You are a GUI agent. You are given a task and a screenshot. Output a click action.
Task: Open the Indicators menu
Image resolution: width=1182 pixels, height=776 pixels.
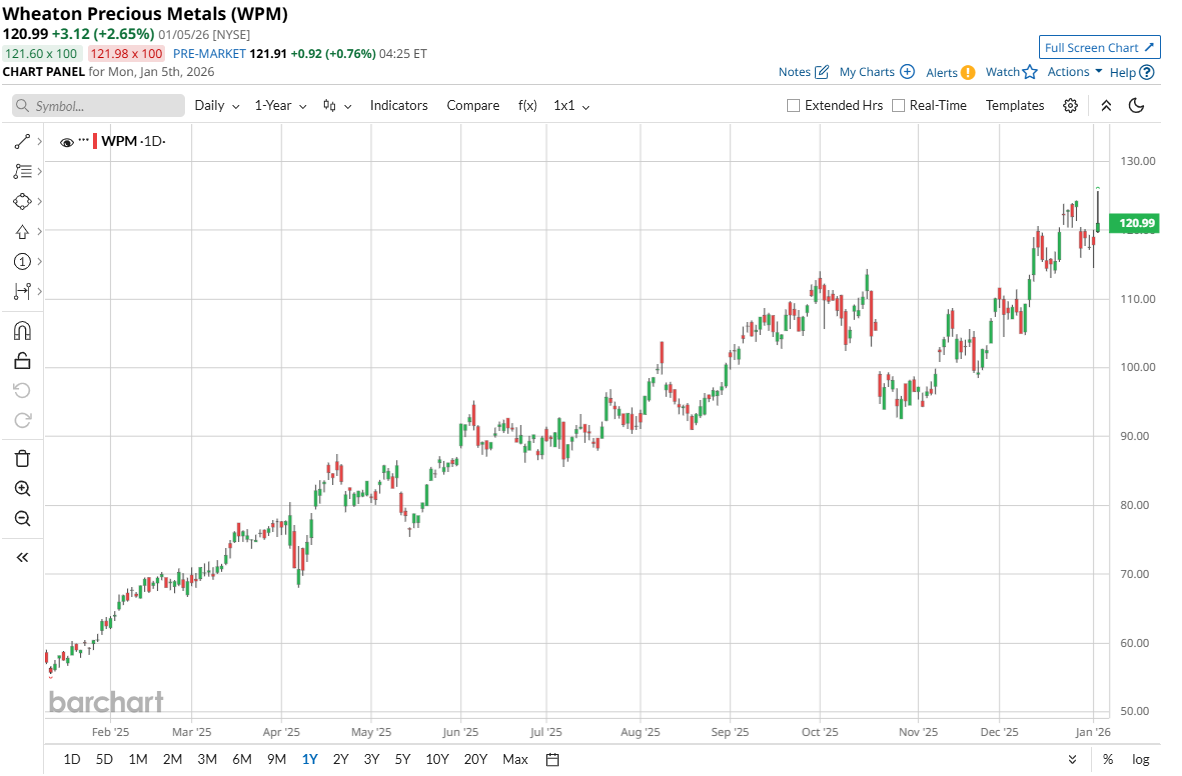pyautogui.click(x=398, y=105)
